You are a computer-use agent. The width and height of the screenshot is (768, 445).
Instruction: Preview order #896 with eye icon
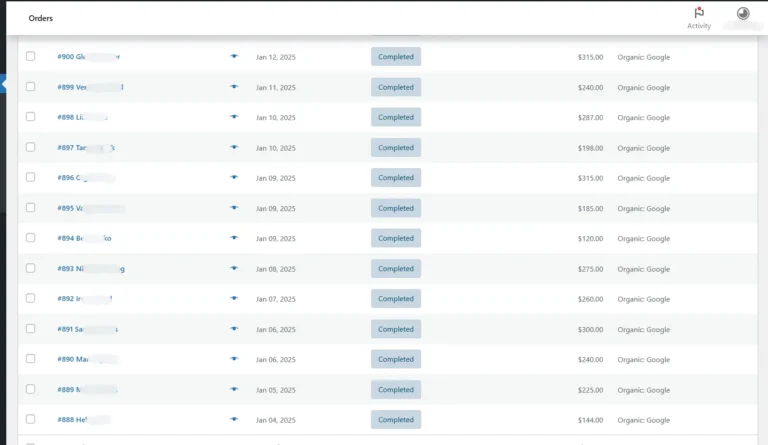click(234, 178)
